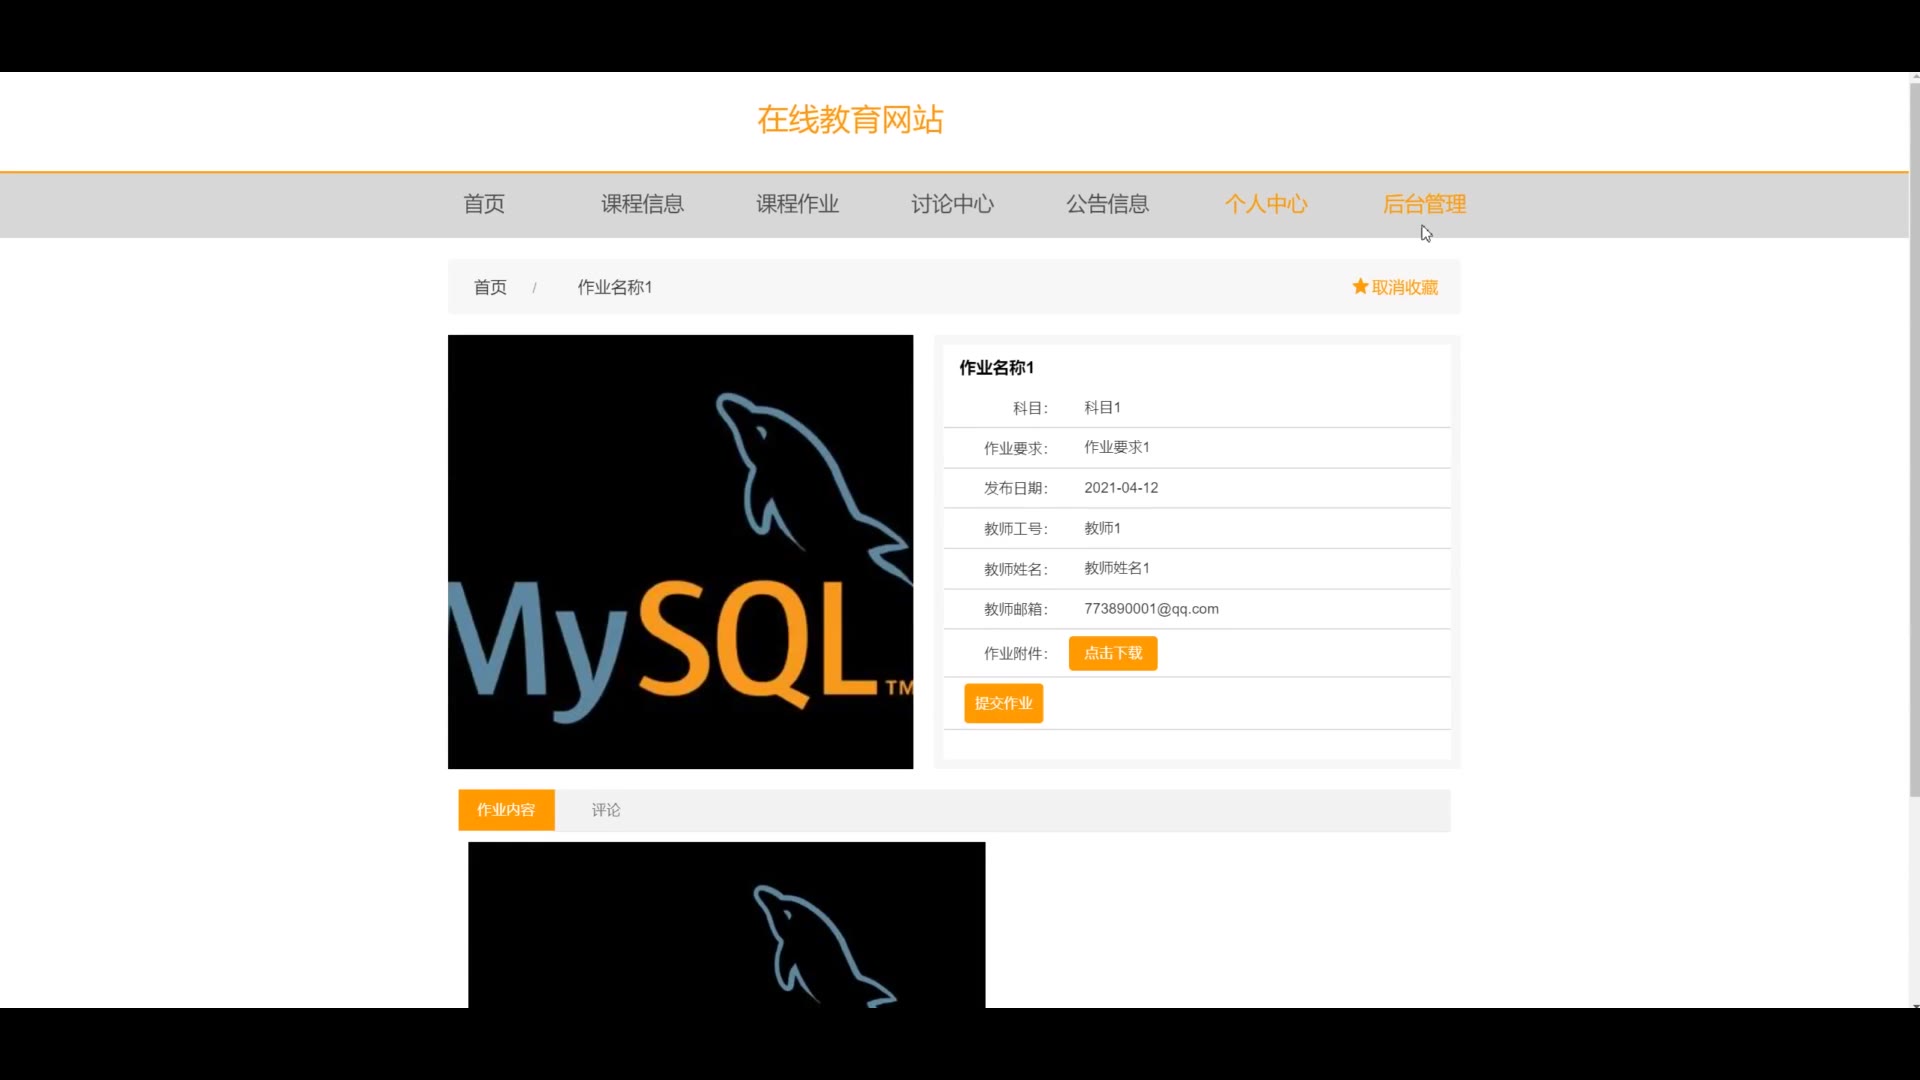Click the teacher name value 教师姓名1
Image resolution: width=1920 pixels, height=1080 pixels.
click(1117, 568)
